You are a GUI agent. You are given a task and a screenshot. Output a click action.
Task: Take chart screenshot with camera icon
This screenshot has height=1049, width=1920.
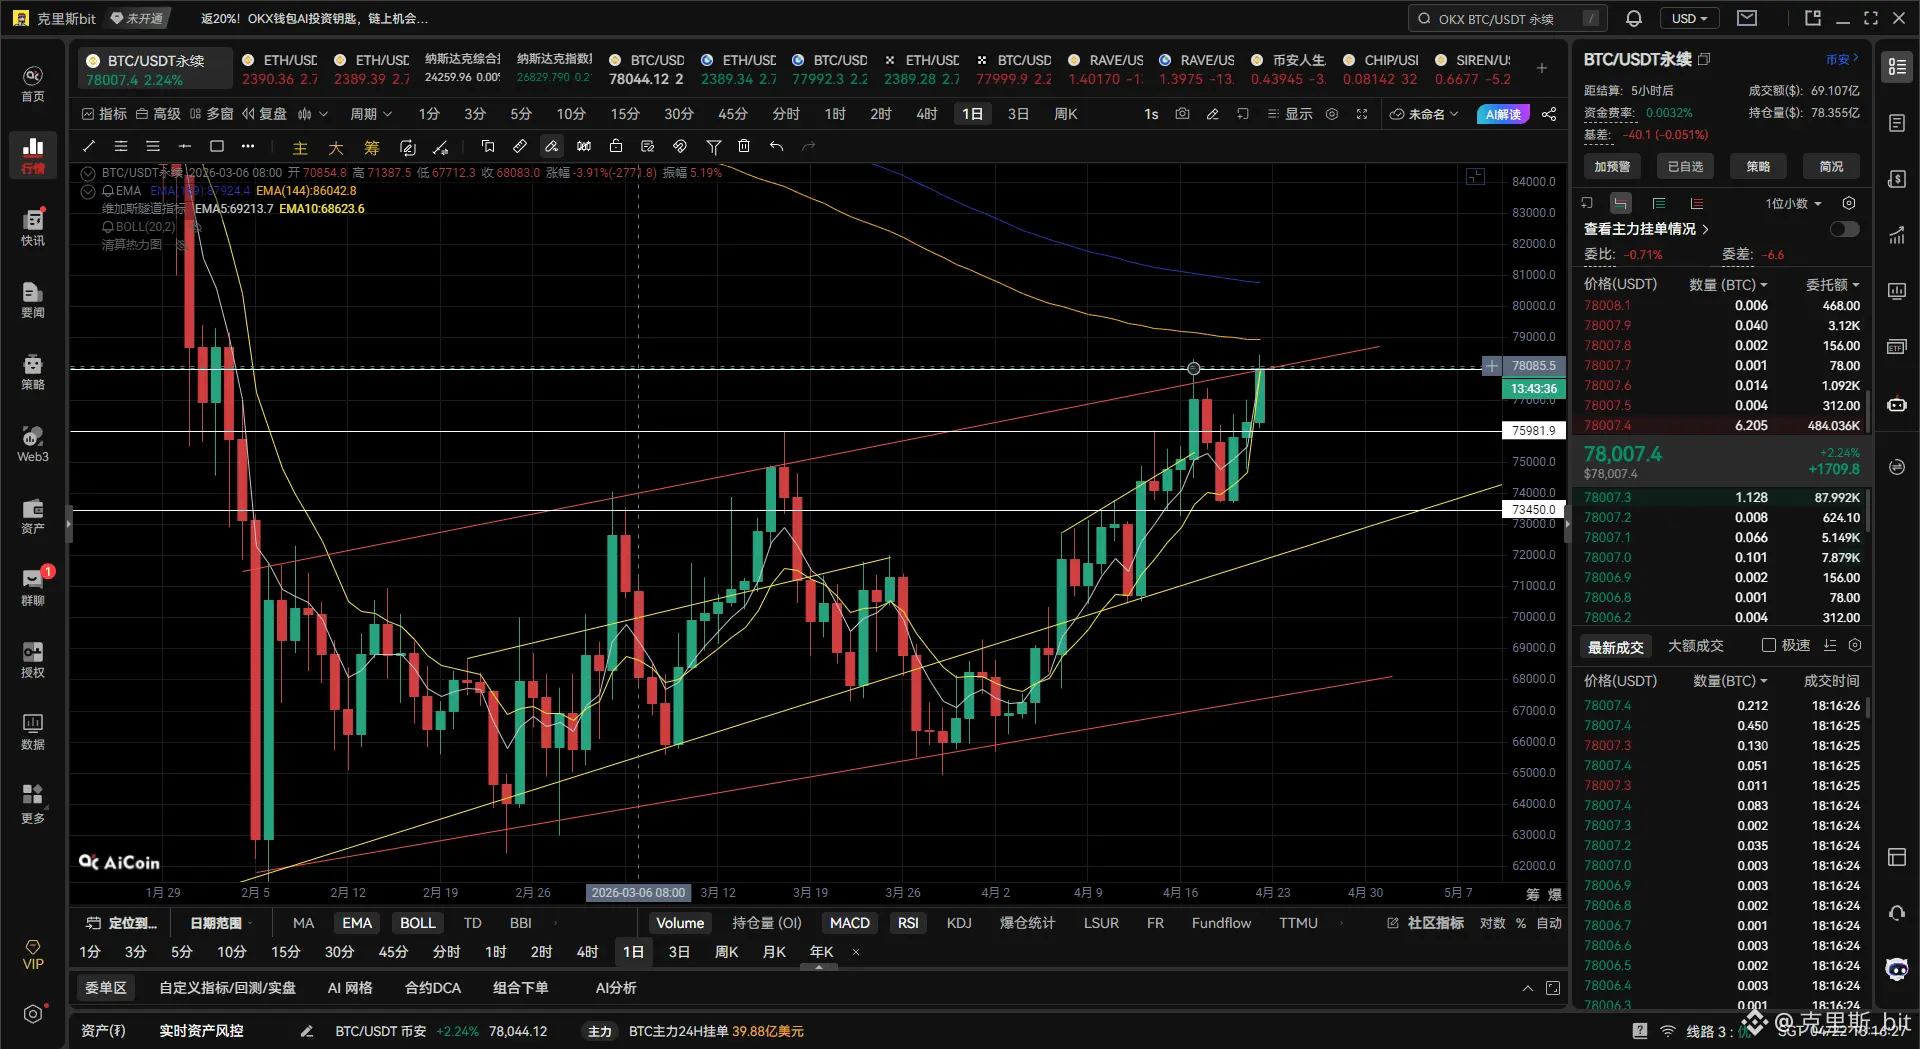[1182, 114]
